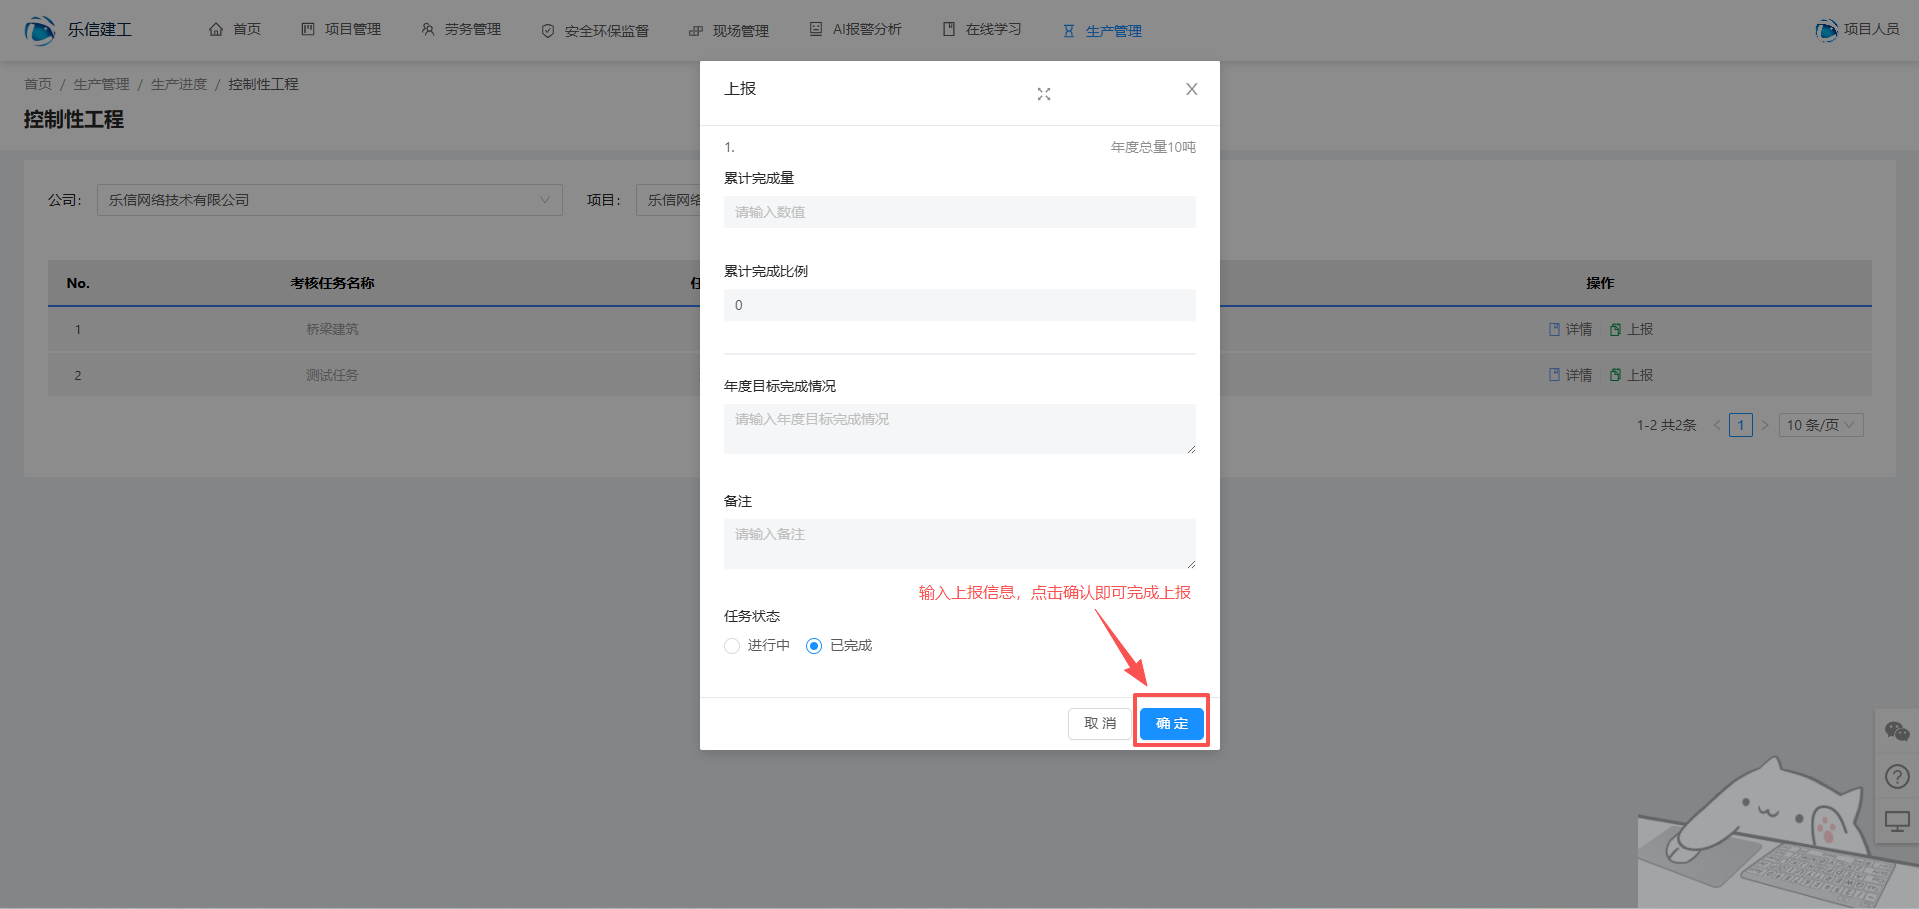The height and width of the screenshot is (909, 1919).
Task: Close the 上报 dialog with X icon
Action: (1191, 89)
